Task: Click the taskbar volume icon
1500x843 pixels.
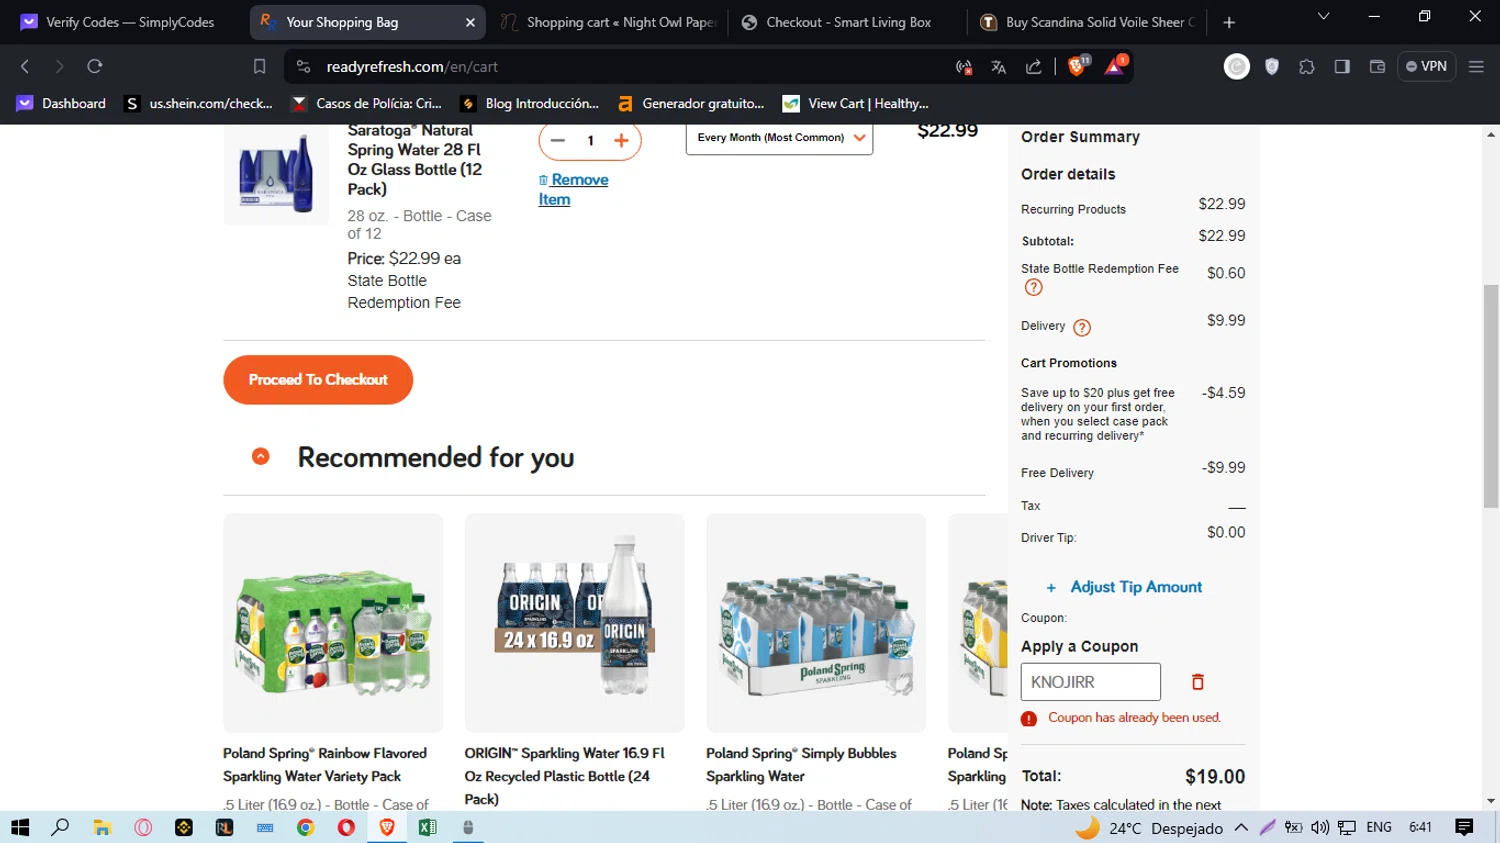Action: pyautogui.click(x=1320, y=827)
